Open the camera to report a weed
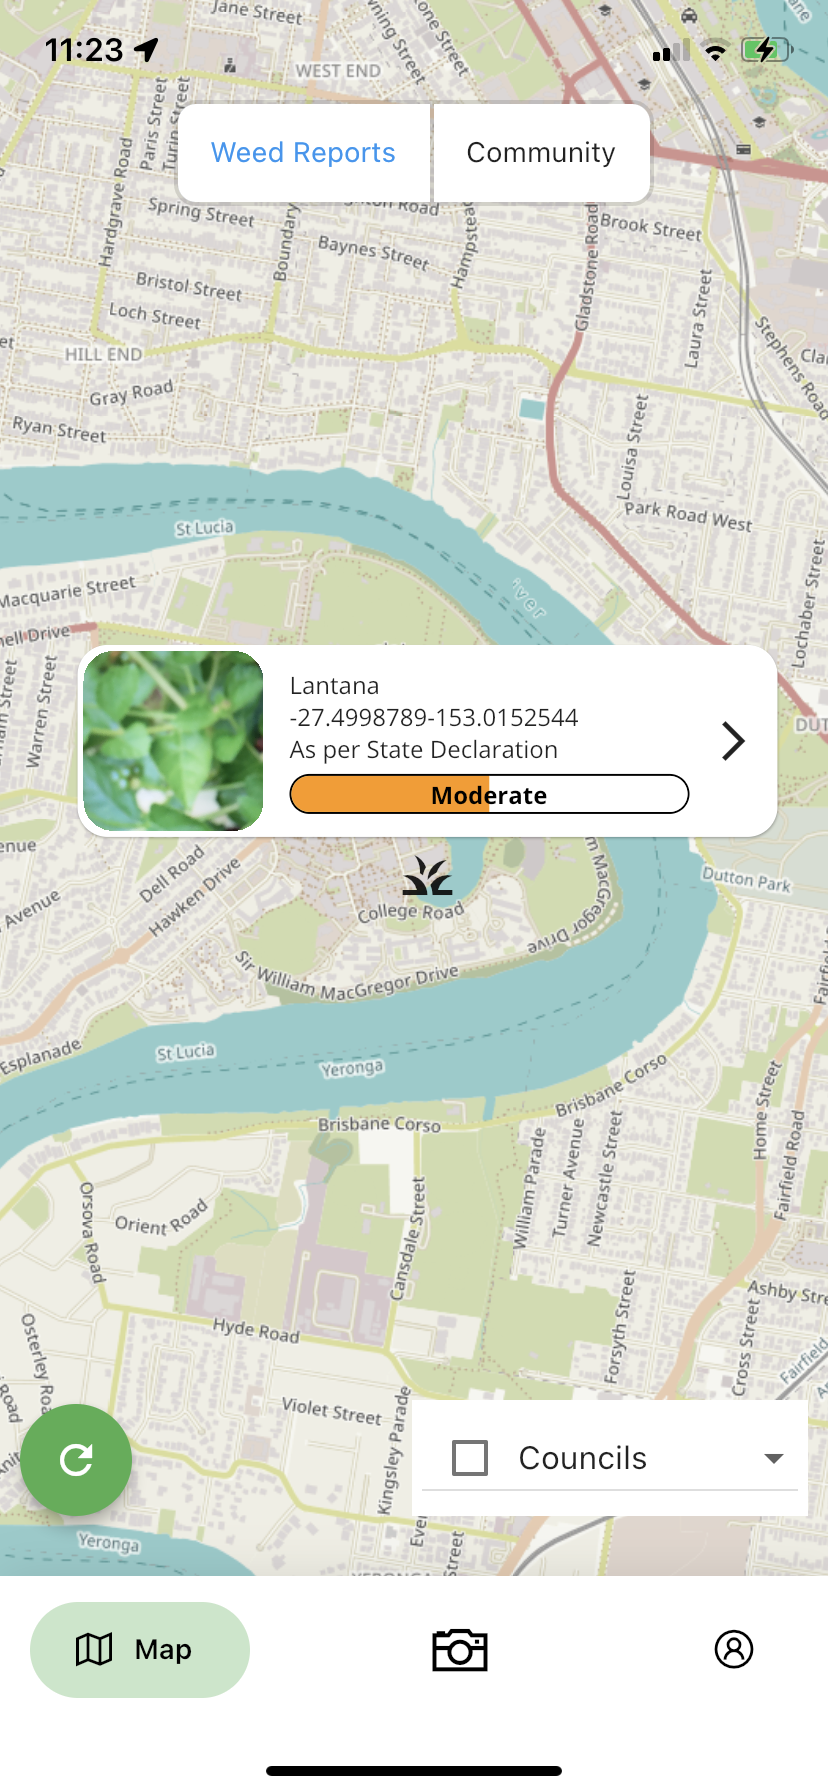 [x=460, y=1649]
